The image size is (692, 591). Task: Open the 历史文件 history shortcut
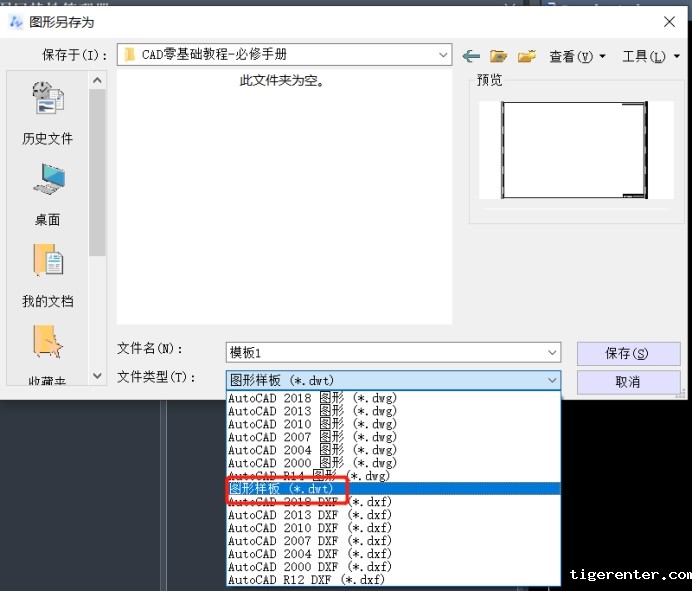point(47,114)
